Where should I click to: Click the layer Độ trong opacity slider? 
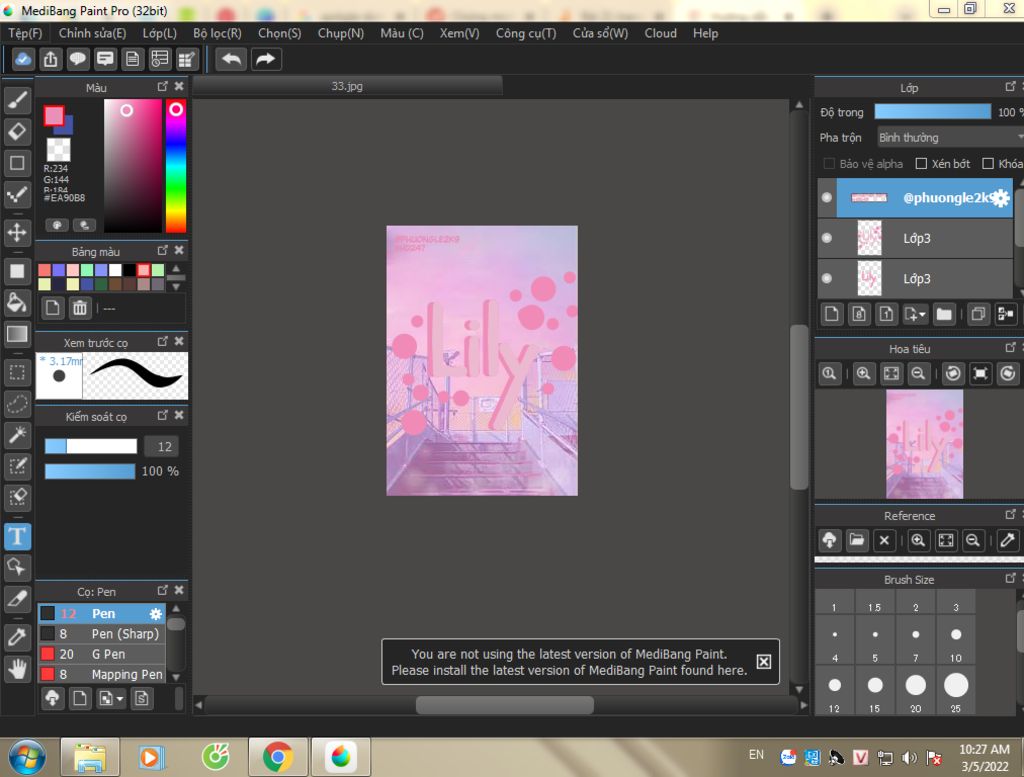(933, 112)
